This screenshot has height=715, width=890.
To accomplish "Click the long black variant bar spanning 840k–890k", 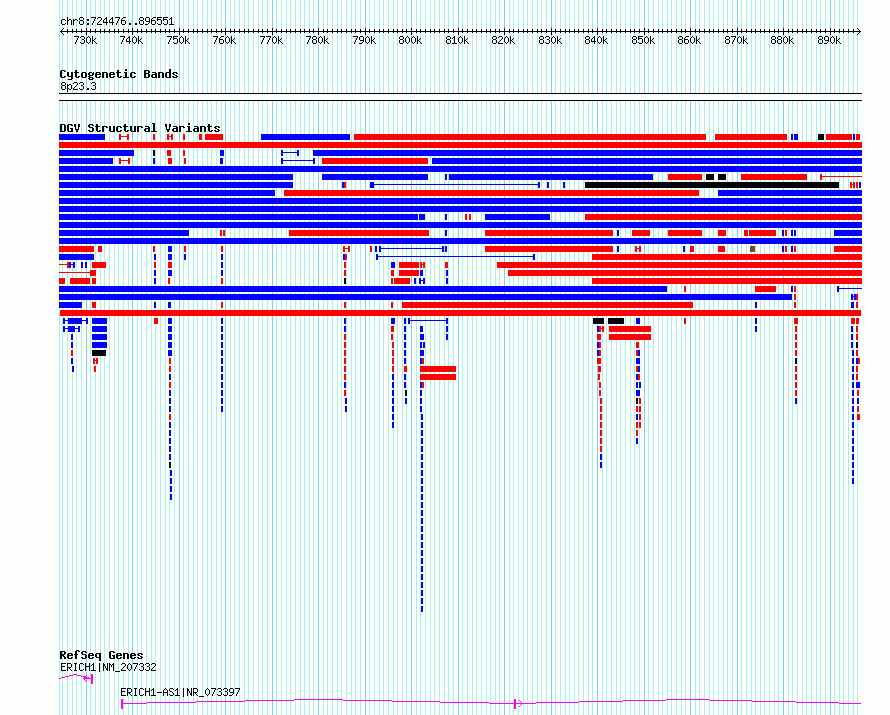I will (x=712, y=185).
